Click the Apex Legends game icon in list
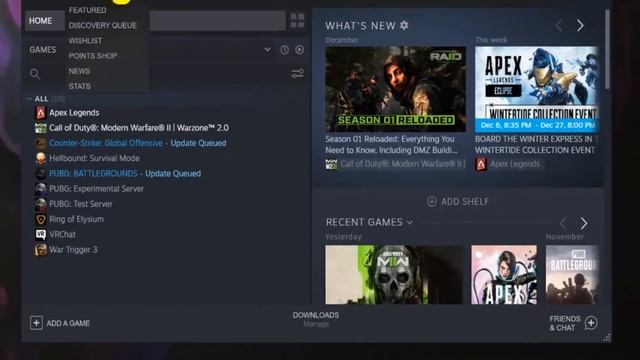The width and height of the screenshot is (640, 360). tap(40, 113)
